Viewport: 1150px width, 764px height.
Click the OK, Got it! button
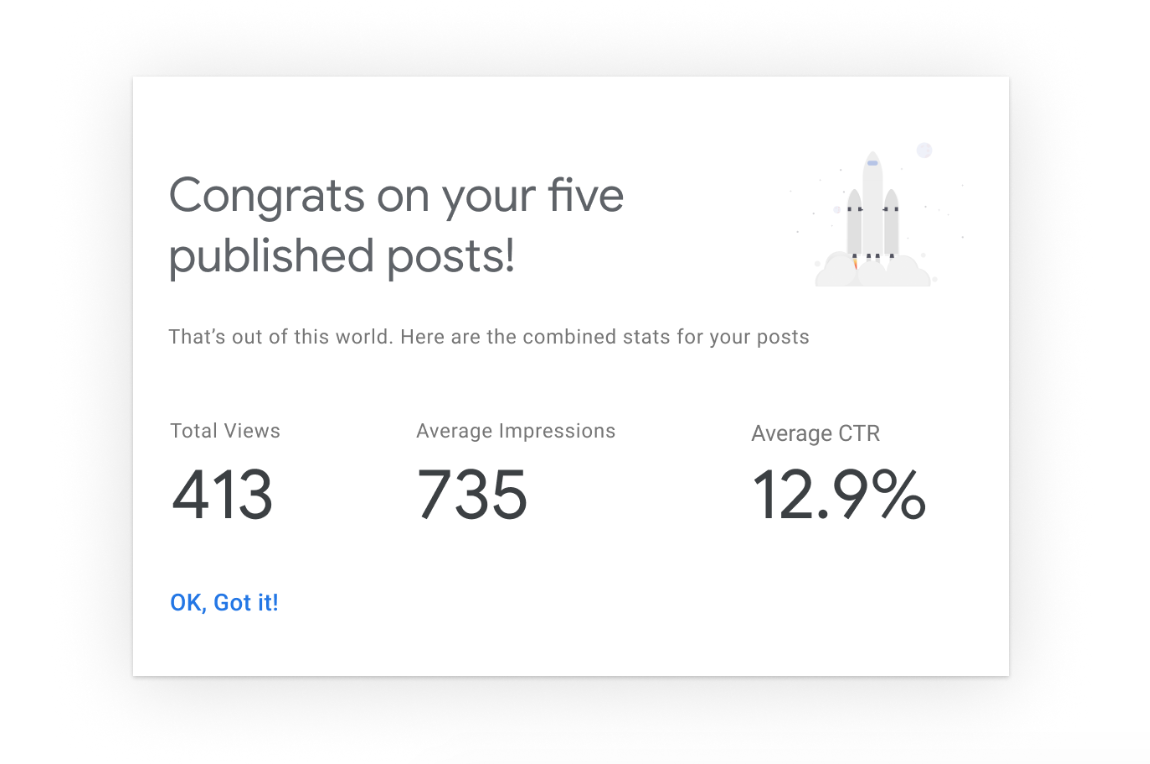tap(224, 603)
